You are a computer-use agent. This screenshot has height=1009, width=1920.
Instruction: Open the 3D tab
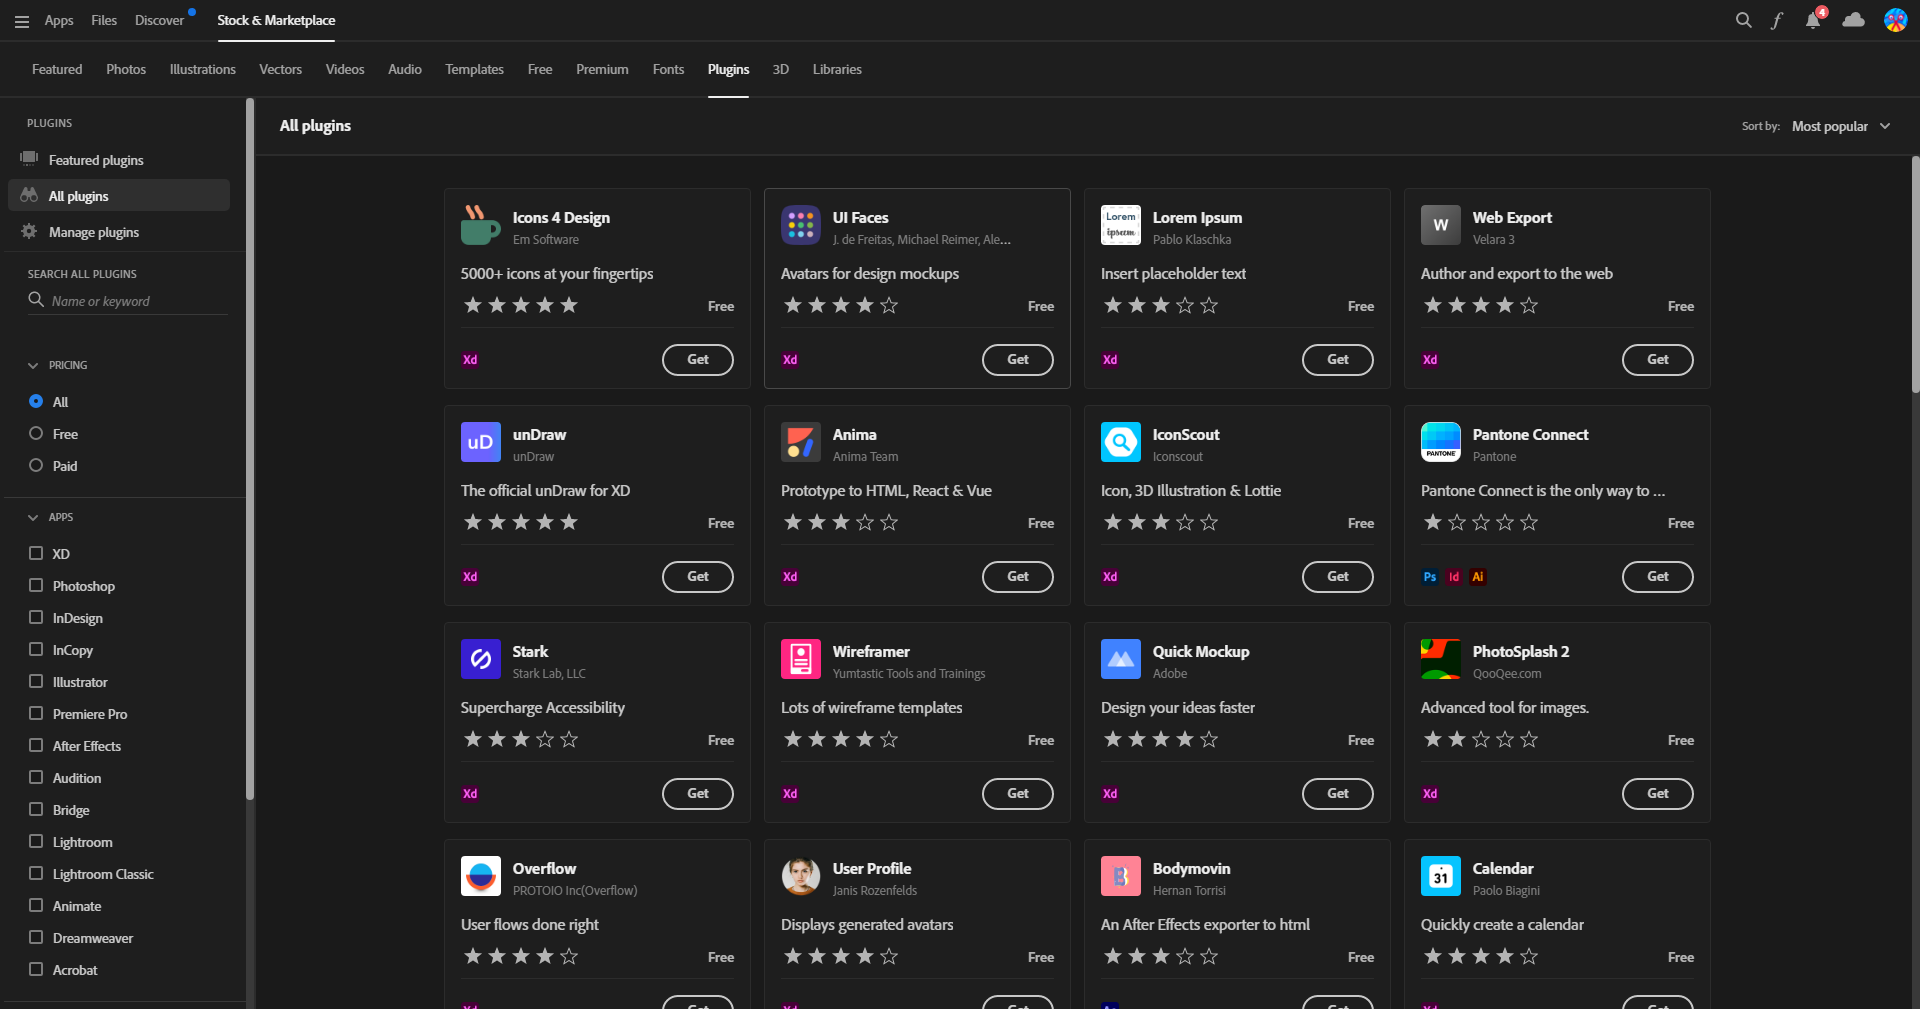781,69
